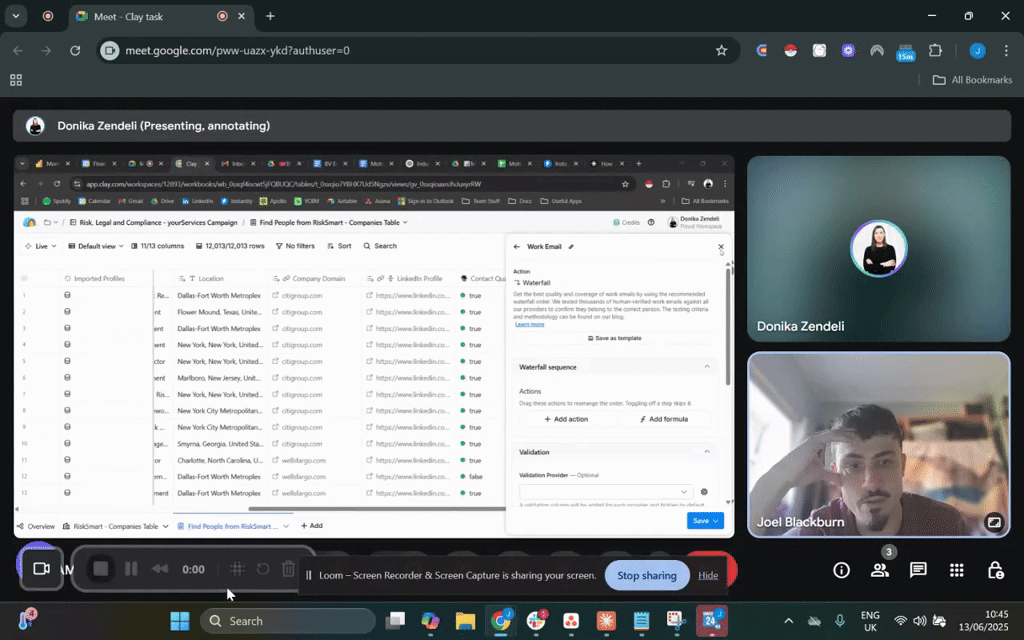Image resolution: width=1024 pixels, height=640 pixels.
Task: Open the All Bookmarks folder
Action: click(x=972, y=80)
